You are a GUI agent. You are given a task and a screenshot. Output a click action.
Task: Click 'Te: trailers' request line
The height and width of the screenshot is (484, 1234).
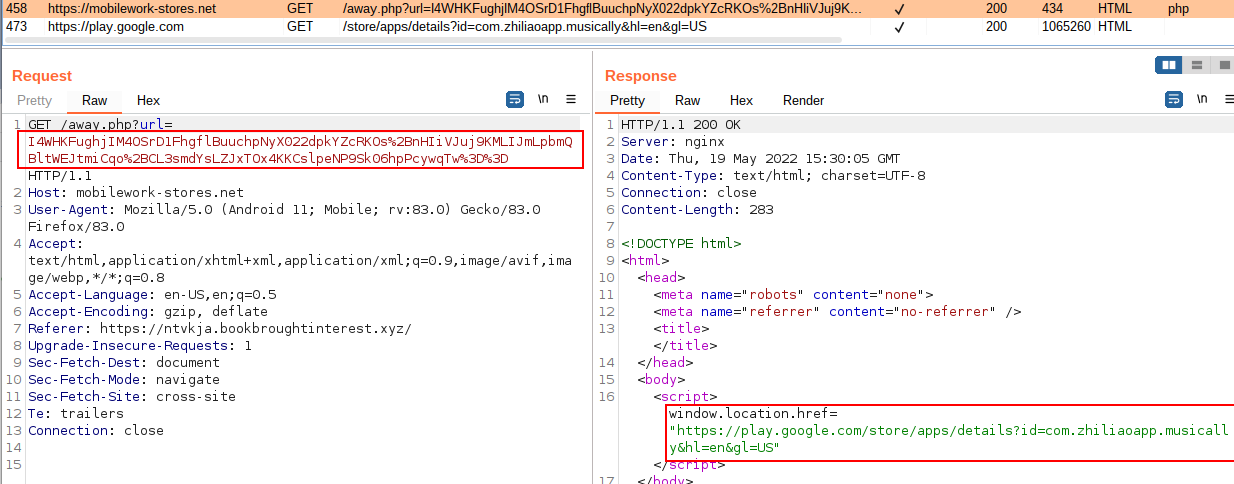pyautogui.click(x=76, y=414)
